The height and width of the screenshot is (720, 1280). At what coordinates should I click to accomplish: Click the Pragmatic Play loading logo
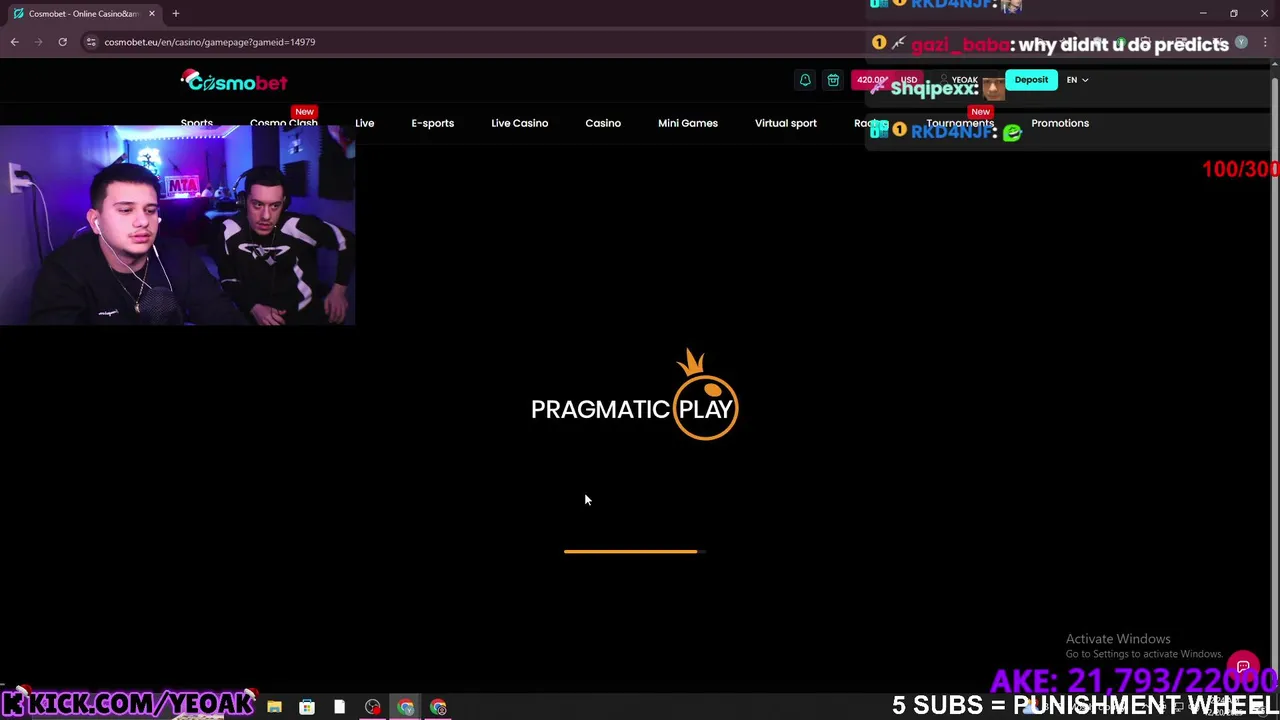[634, 395]
